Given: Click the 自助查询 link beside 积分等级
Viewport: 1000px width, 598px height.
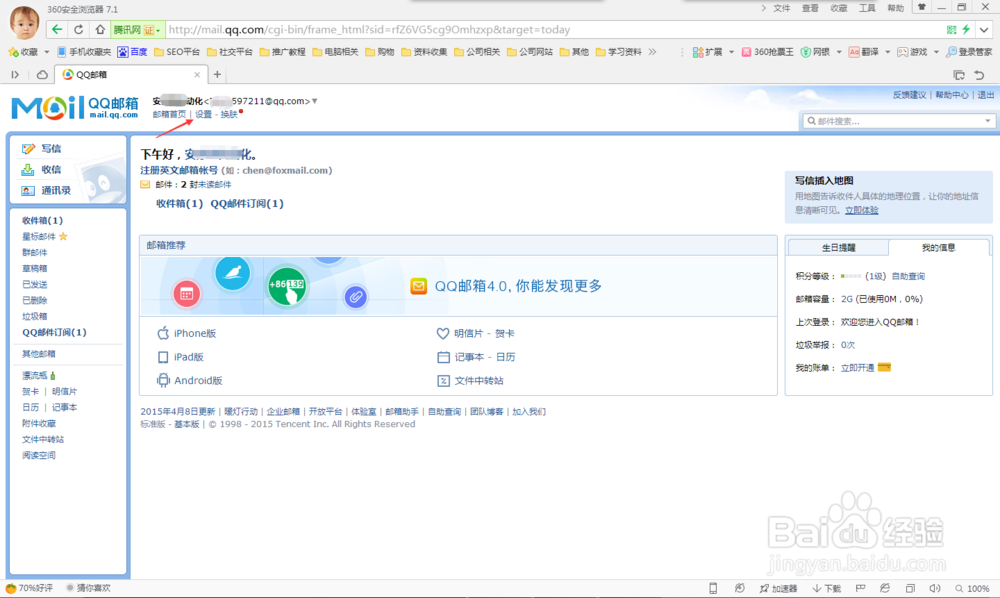Looking at the screenshot, I should coord(908,276).
